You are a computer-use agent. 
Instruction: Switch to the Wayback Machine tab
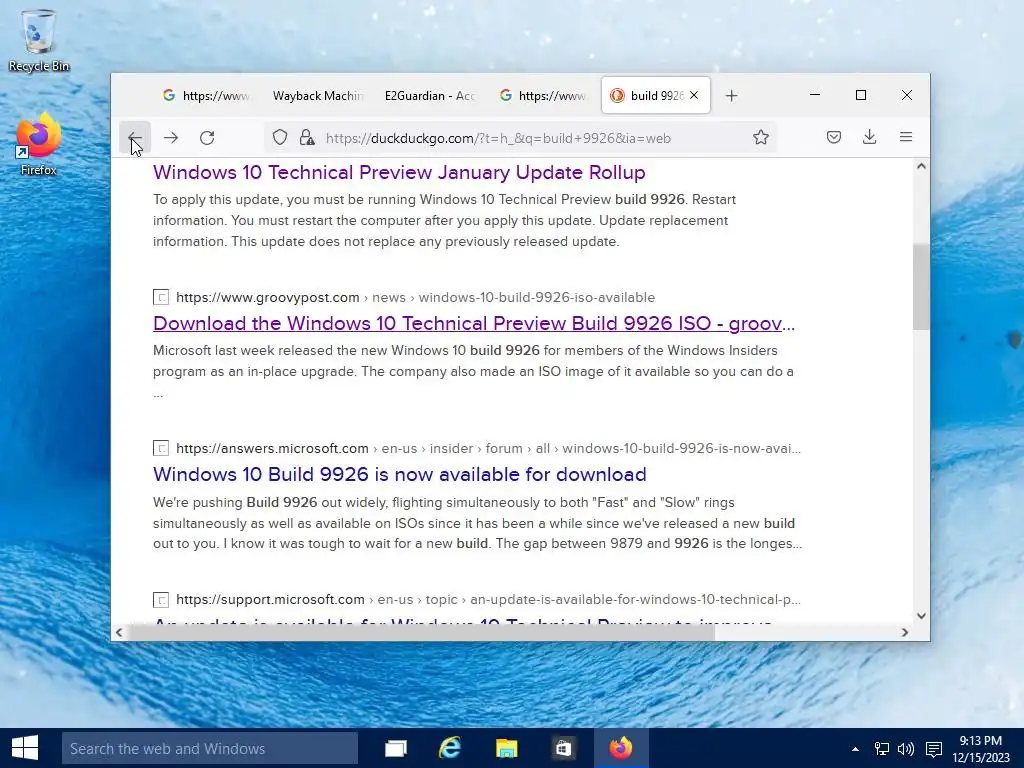(317, 95)
